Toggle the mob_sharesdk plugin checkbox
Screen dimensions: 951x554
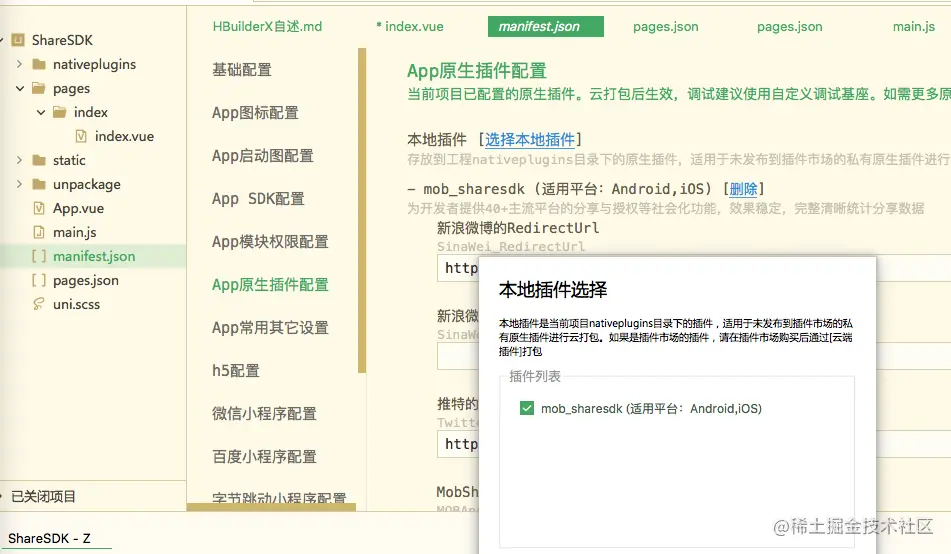coord(526,408)
